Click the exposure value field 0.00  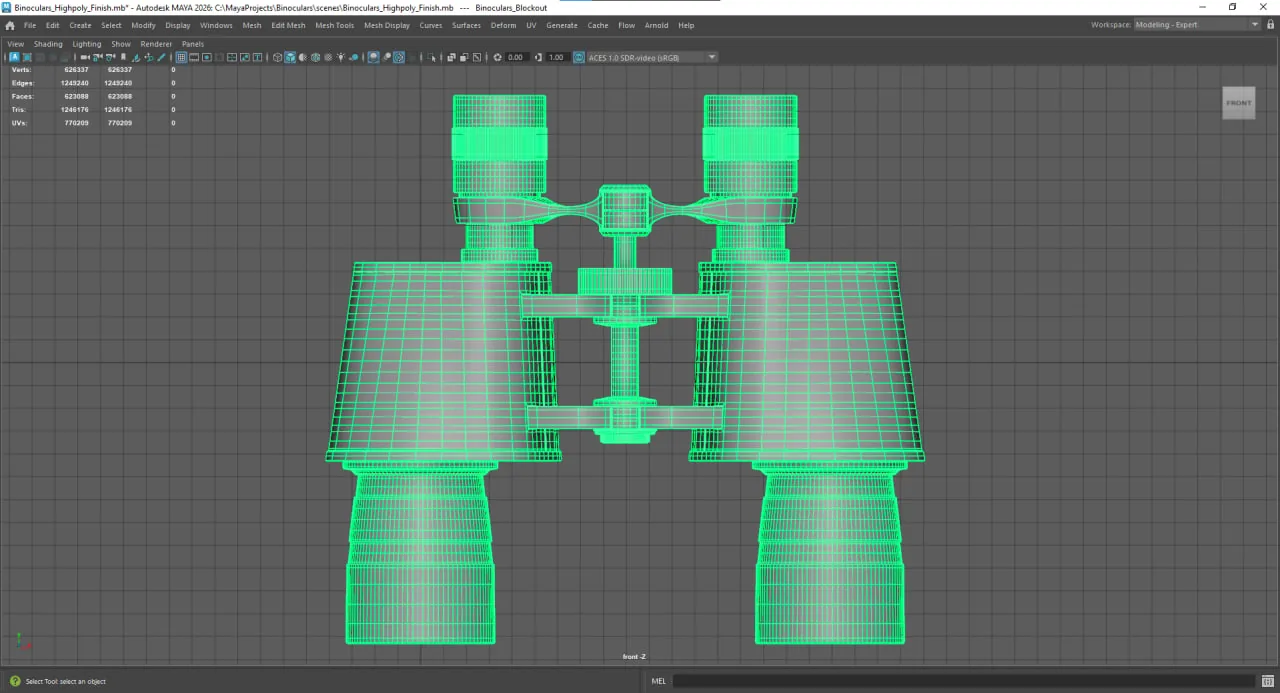[x=516, y=57]
